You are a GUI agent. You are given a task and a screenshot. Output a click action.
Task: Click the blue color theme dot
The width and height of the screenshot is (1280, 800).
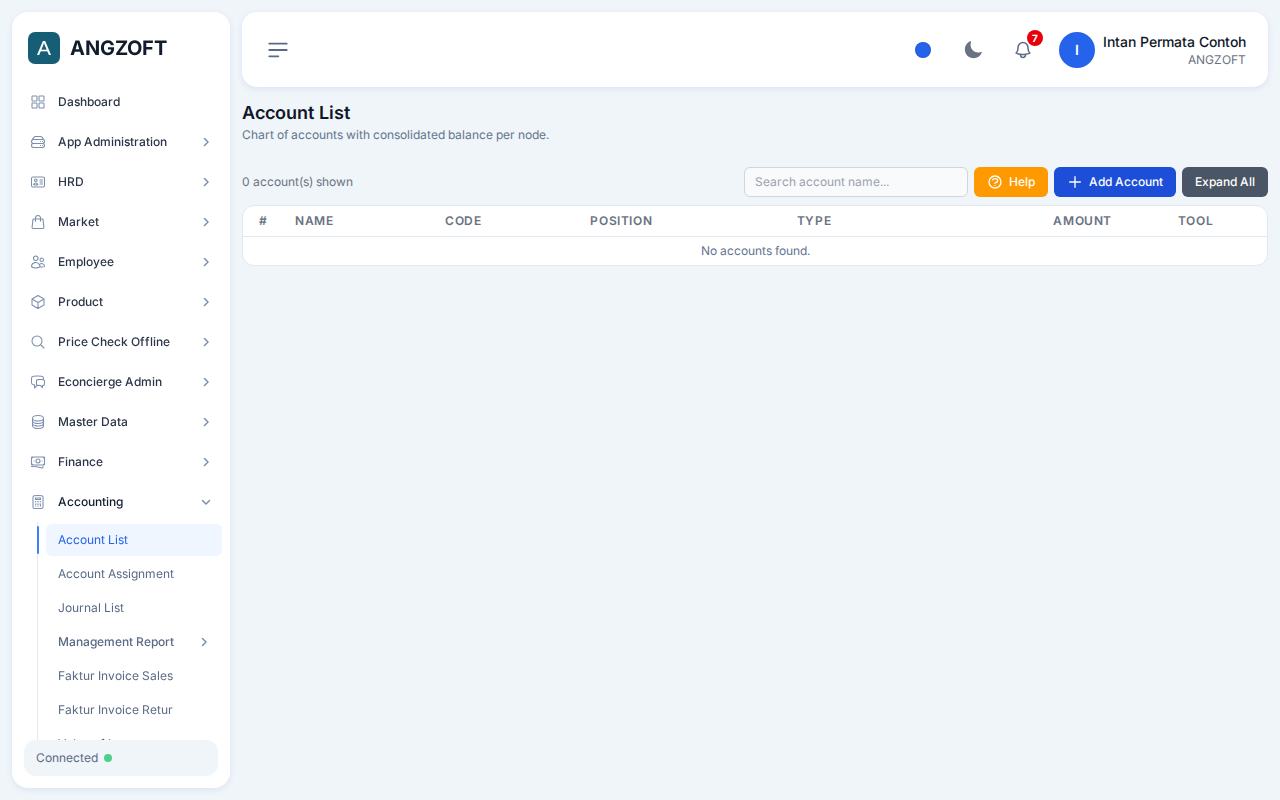(923, 50)
